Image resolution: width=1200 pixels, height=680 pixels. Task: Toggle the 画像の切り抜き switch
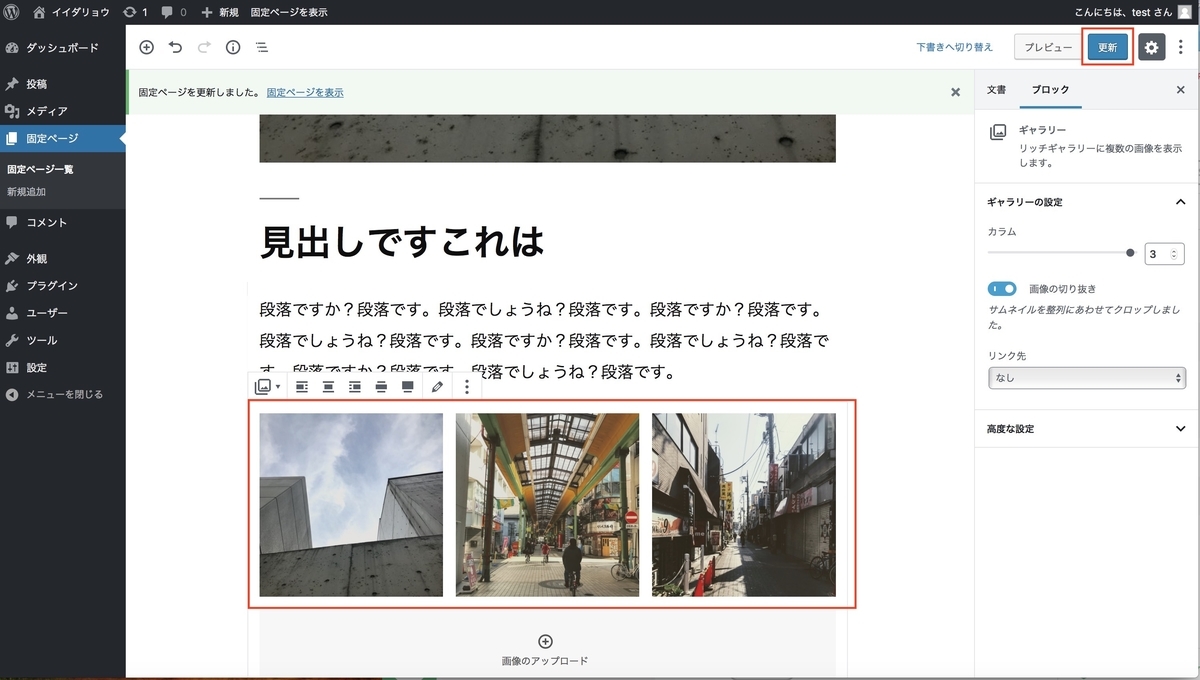1002,289
